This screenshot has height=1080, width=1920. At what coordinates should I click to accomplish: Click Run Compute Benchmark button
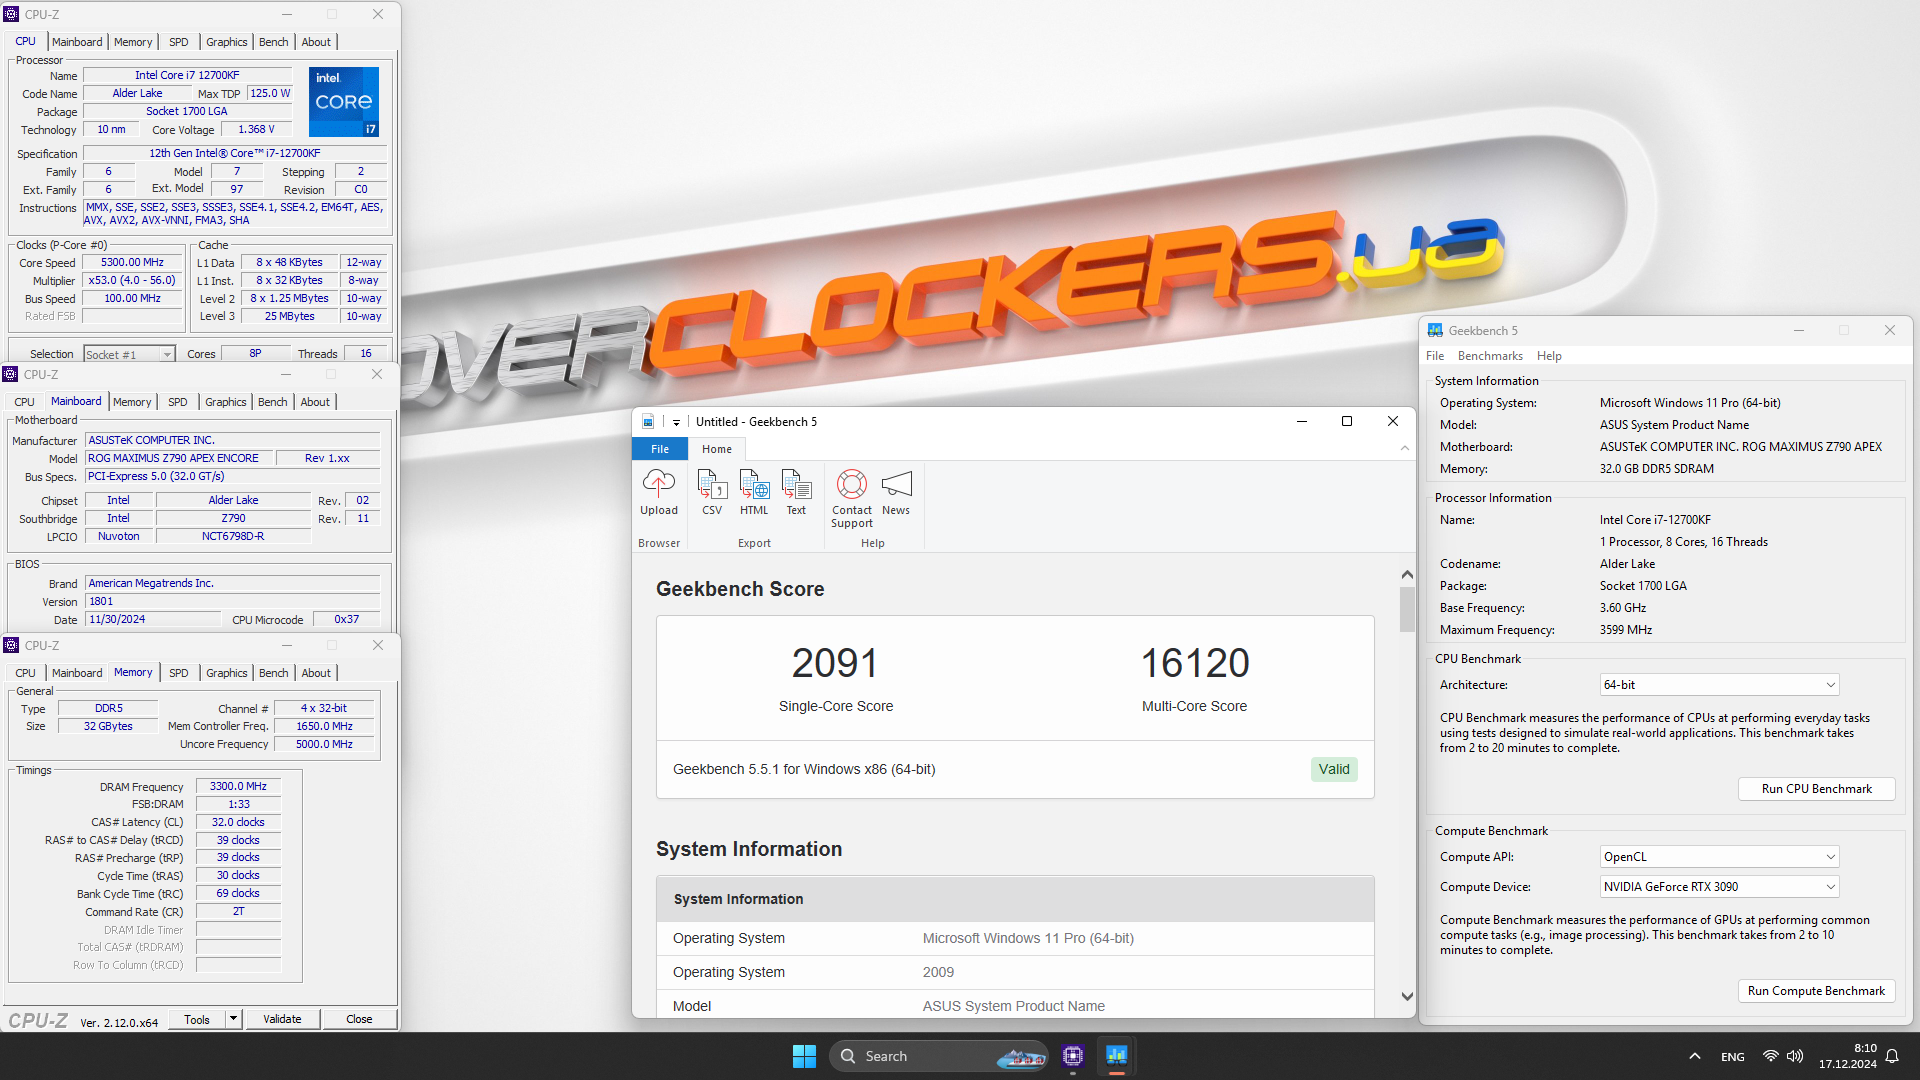(1816, 991)
